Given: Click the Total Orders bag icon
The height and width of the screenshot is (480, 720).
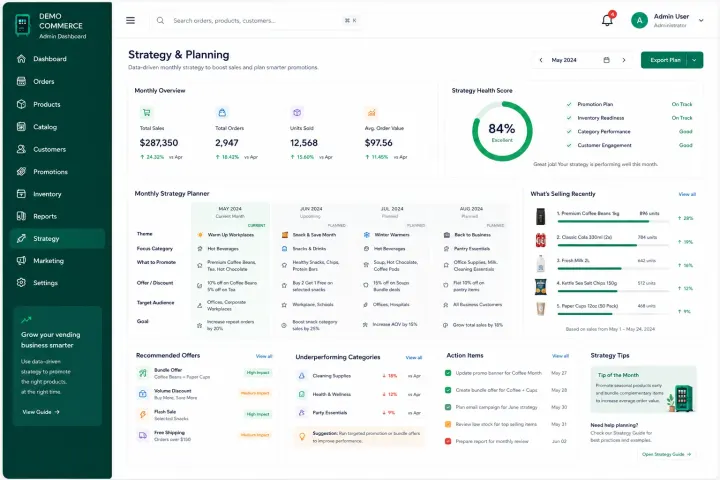Looking at the screenshot, I should point(222,113).
